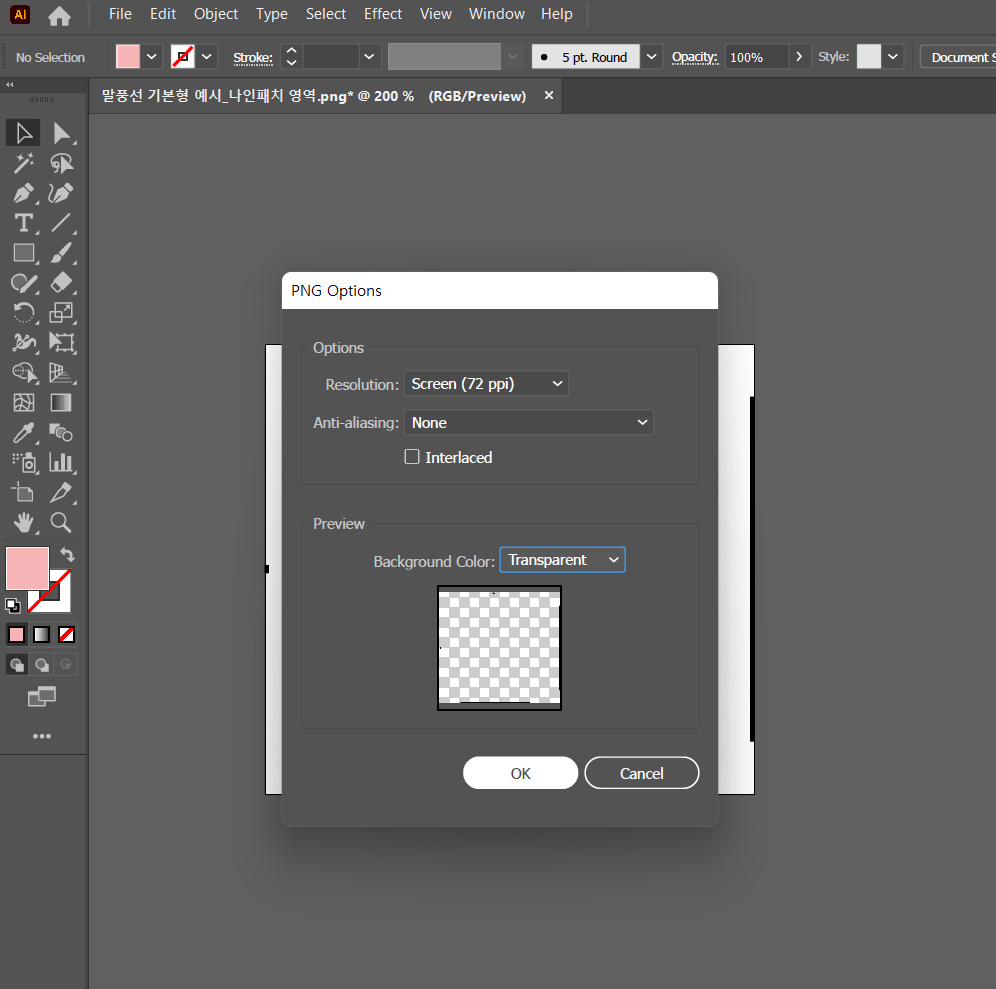The image size is (996, 989).
Task: Open the Style dropdown arrow
Action: [x=892, y=57]
